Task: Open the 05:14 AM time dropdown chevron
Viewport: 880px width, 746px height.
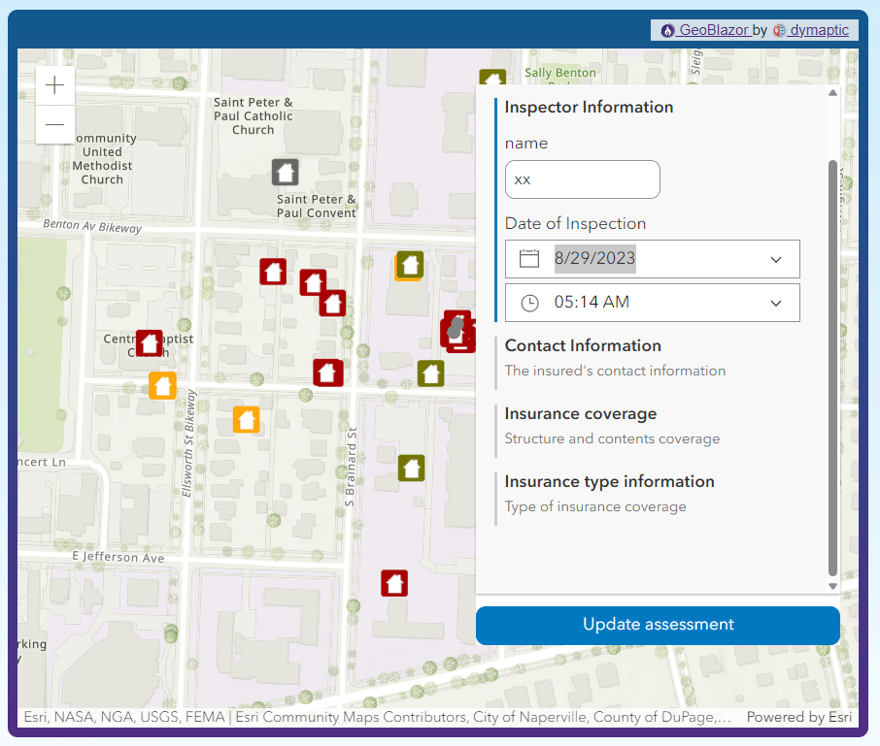Action: pyautogui.click(x=776, y=303)
